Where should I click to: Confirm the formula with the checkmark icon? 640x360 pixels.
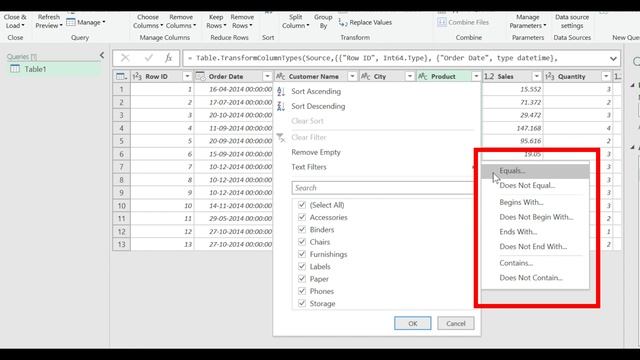(x=148, y=58)
